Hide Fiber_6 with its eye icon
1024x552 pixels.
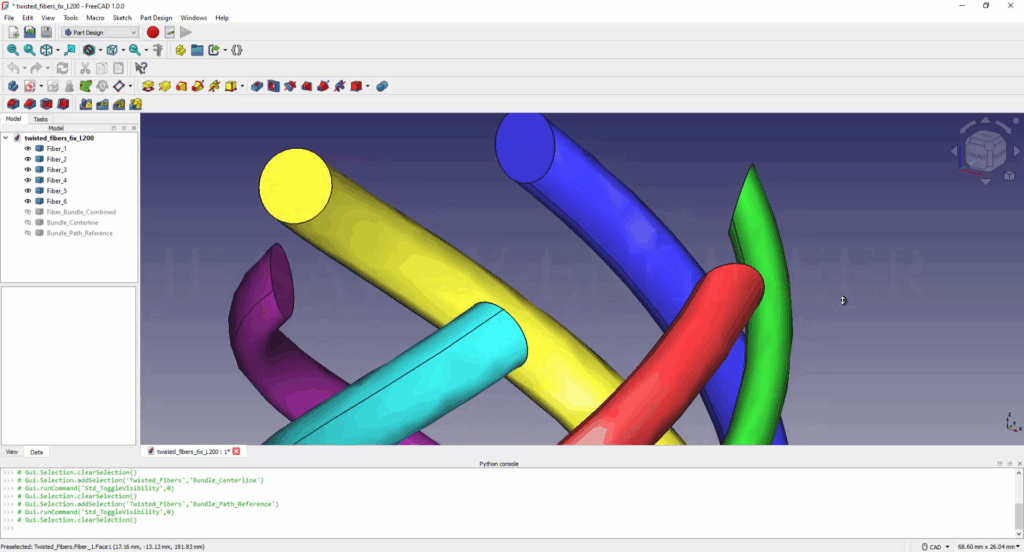pos(27,201)
